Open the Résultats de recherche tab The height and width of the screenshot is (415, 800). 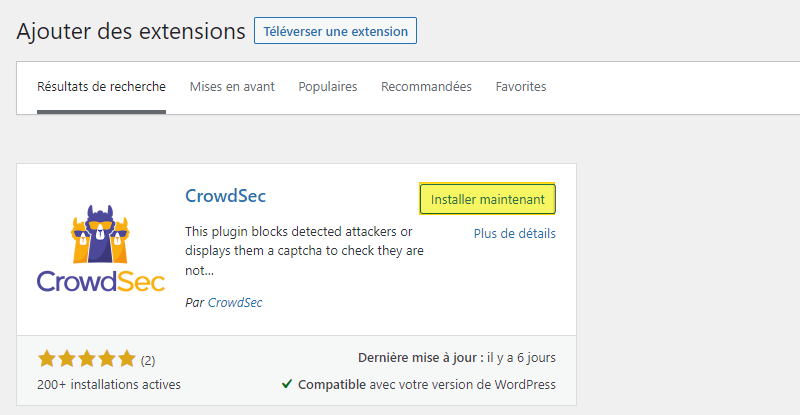pos(101,87)
